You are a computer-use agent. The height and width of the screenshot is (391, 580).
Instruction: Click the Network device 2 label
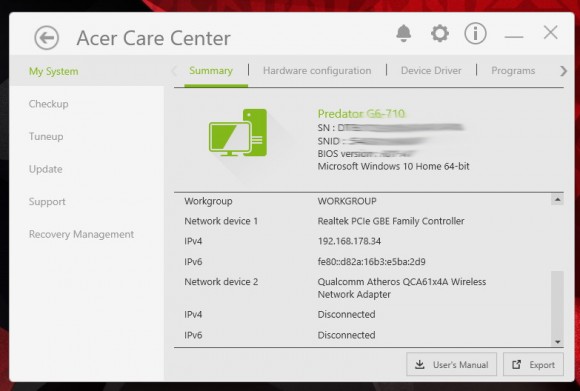click(221, 282)
